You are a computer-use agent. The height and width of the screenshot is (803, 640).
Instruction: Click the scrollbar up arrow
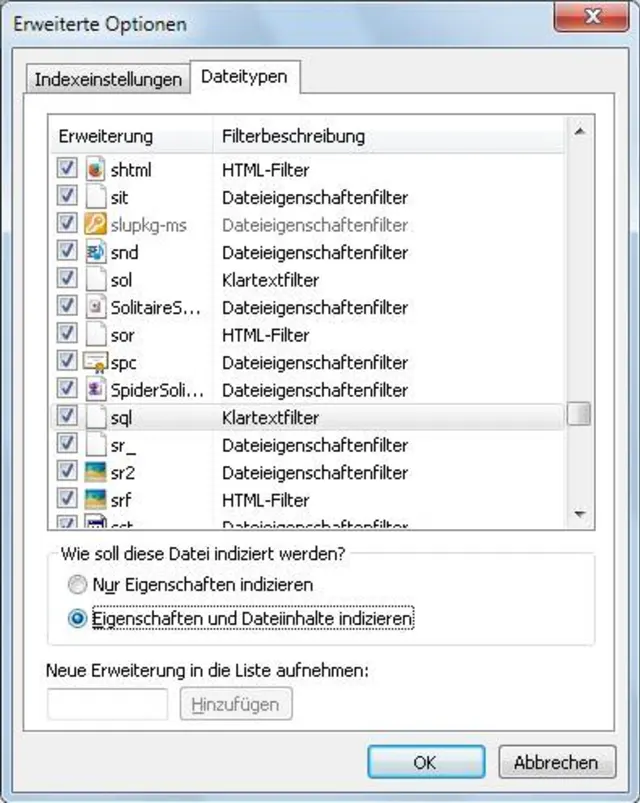pos(580,132)
